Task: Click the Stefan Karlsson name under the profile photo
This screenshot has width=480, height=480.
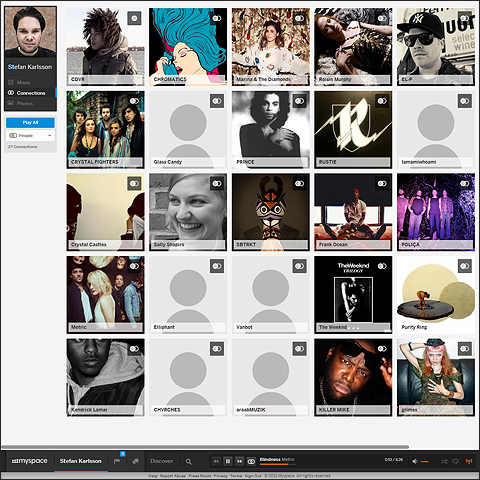Action: point(30,67)
